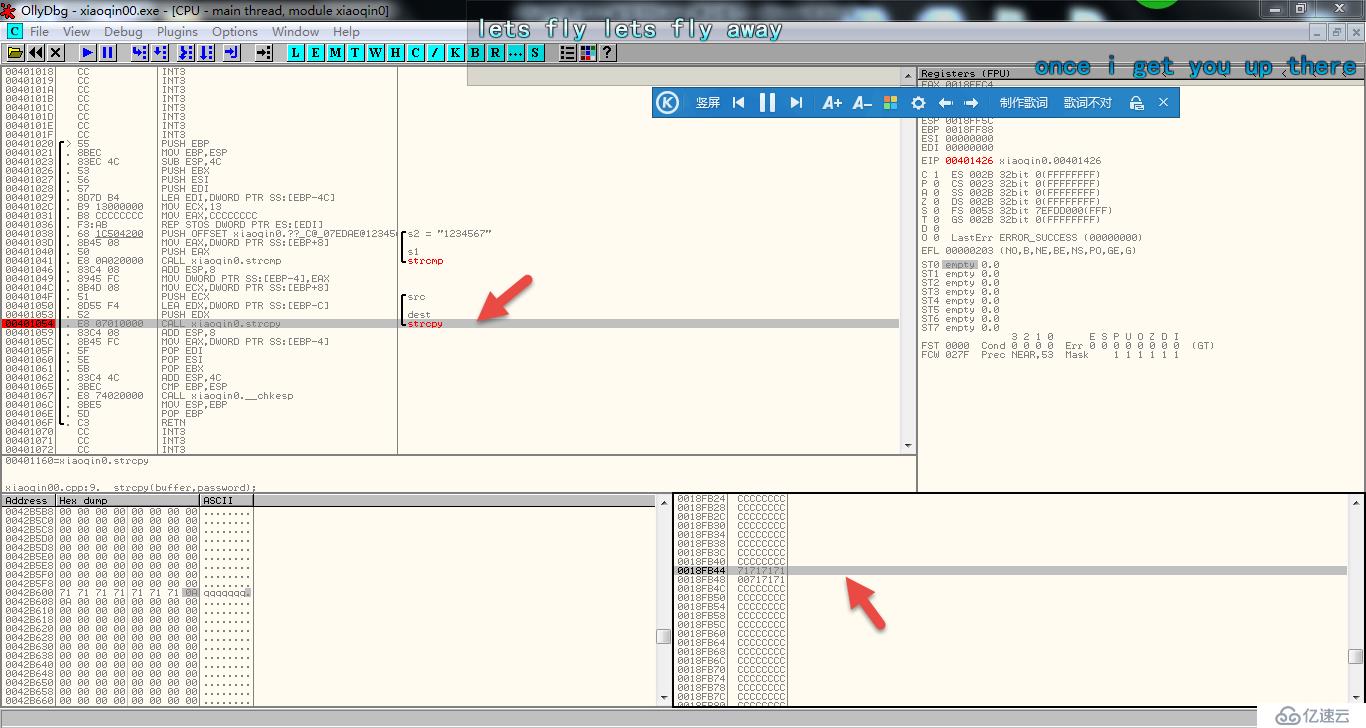Viewport: 1366px width, 728px height.
Task: Show CPU window with C toolbar button
Action: pos(416,52)
